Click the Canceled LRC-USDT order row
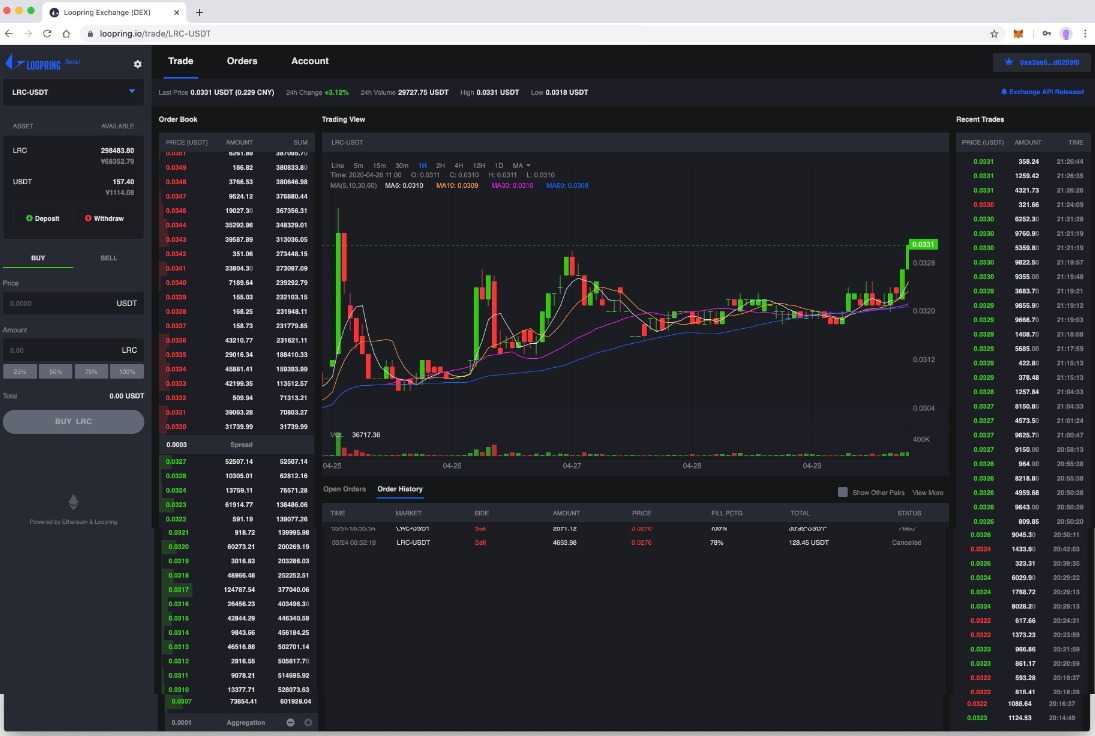 pyautogui.click(x=634, y=543)
